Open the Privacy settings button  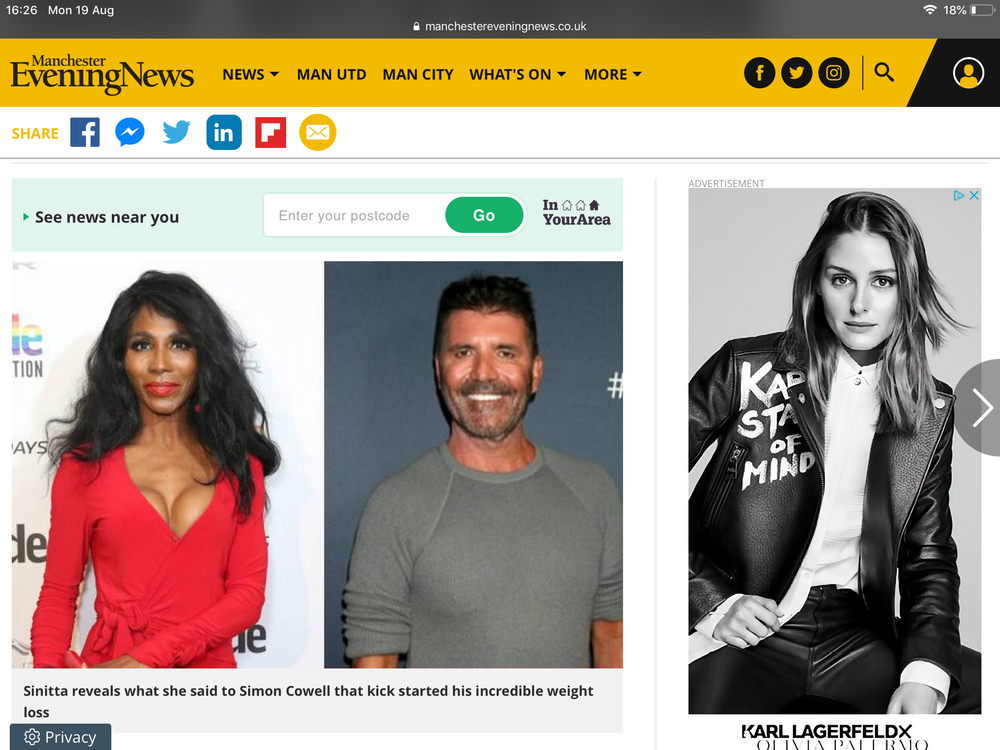61,737
